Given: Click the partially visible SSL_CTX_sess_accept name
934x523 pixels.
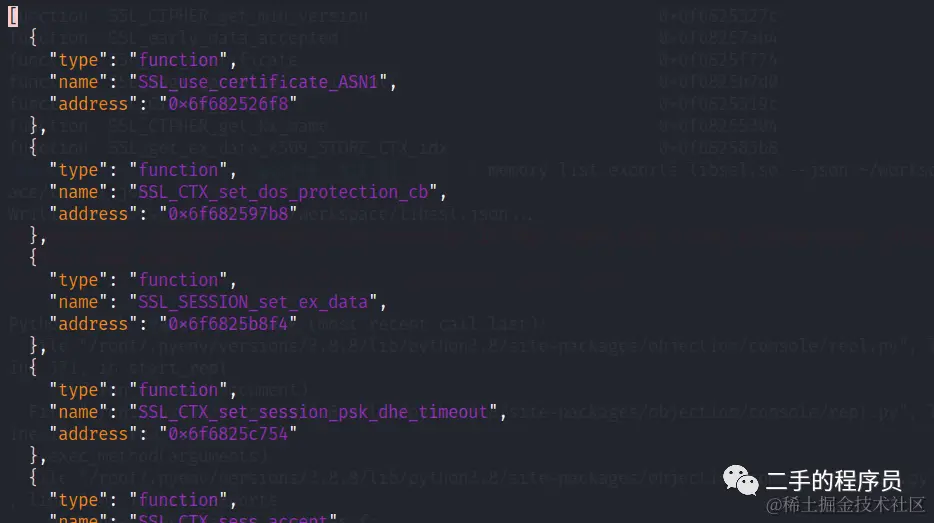Looking at the screenshot, I should pos(233,518).
